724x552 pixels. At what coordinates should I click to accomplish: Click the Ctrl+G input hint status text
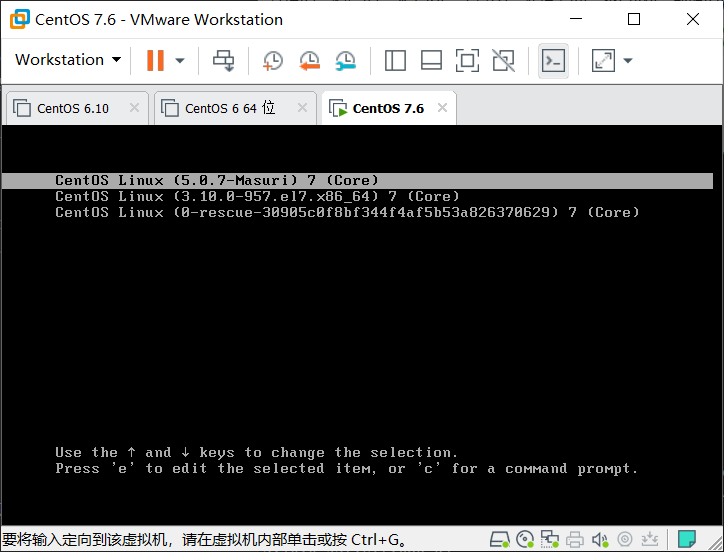pos(205,540)
